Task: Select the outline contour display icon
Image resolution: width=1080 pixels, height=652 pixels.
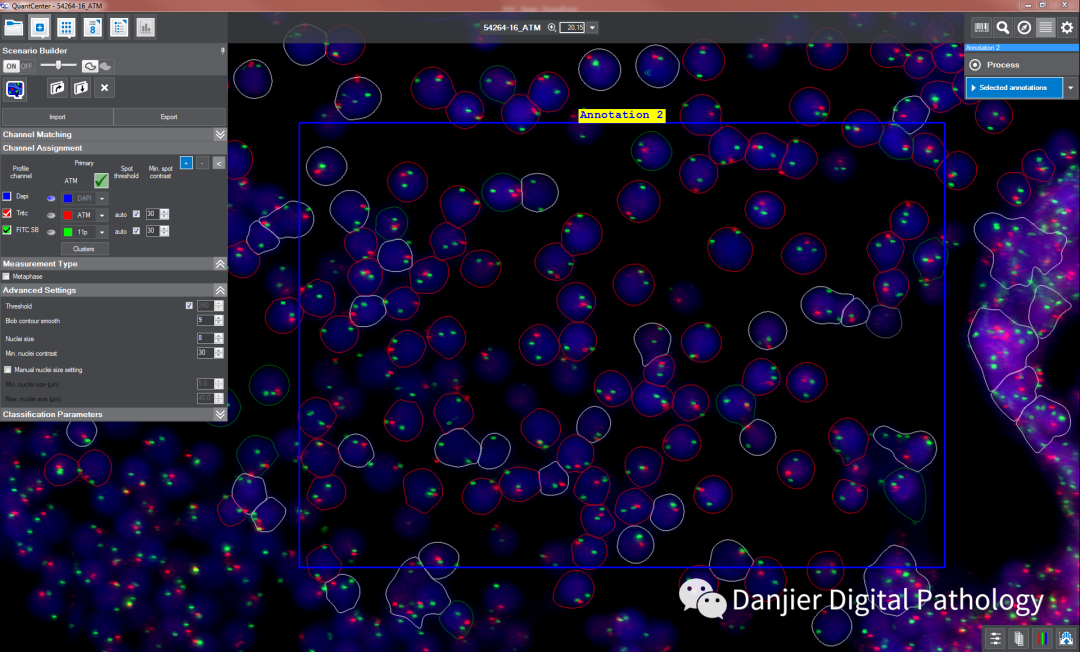Action: 90,66
